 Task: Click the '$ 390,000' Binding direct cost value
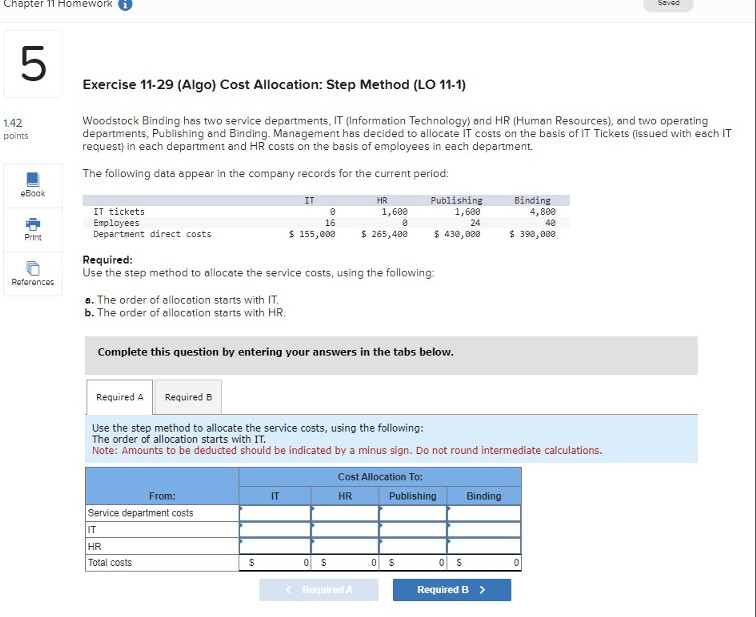(532, 234)
